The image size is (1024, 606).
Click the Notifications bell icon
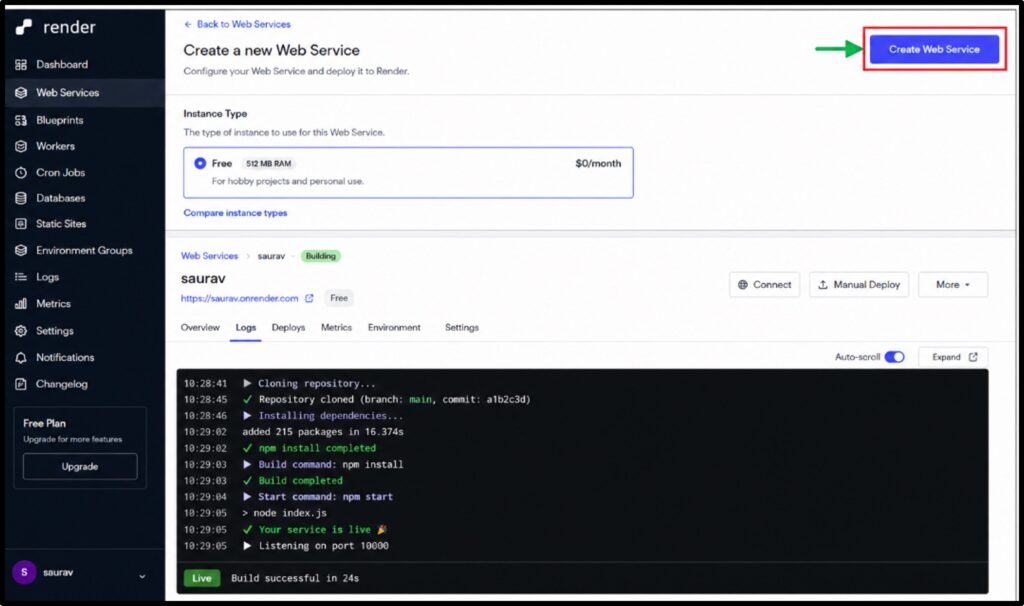(21, 357)
